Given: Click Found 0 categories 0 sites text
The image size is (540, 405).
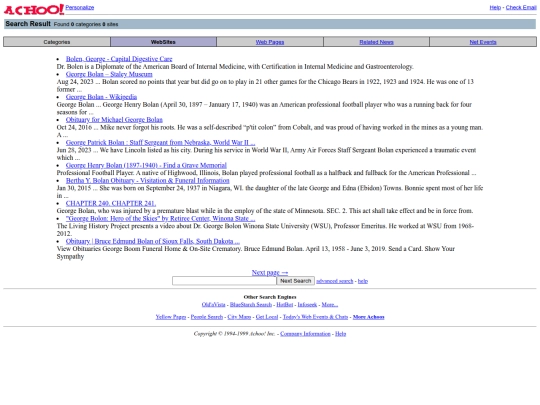Looking at the screenshot, I should (86, 24).
